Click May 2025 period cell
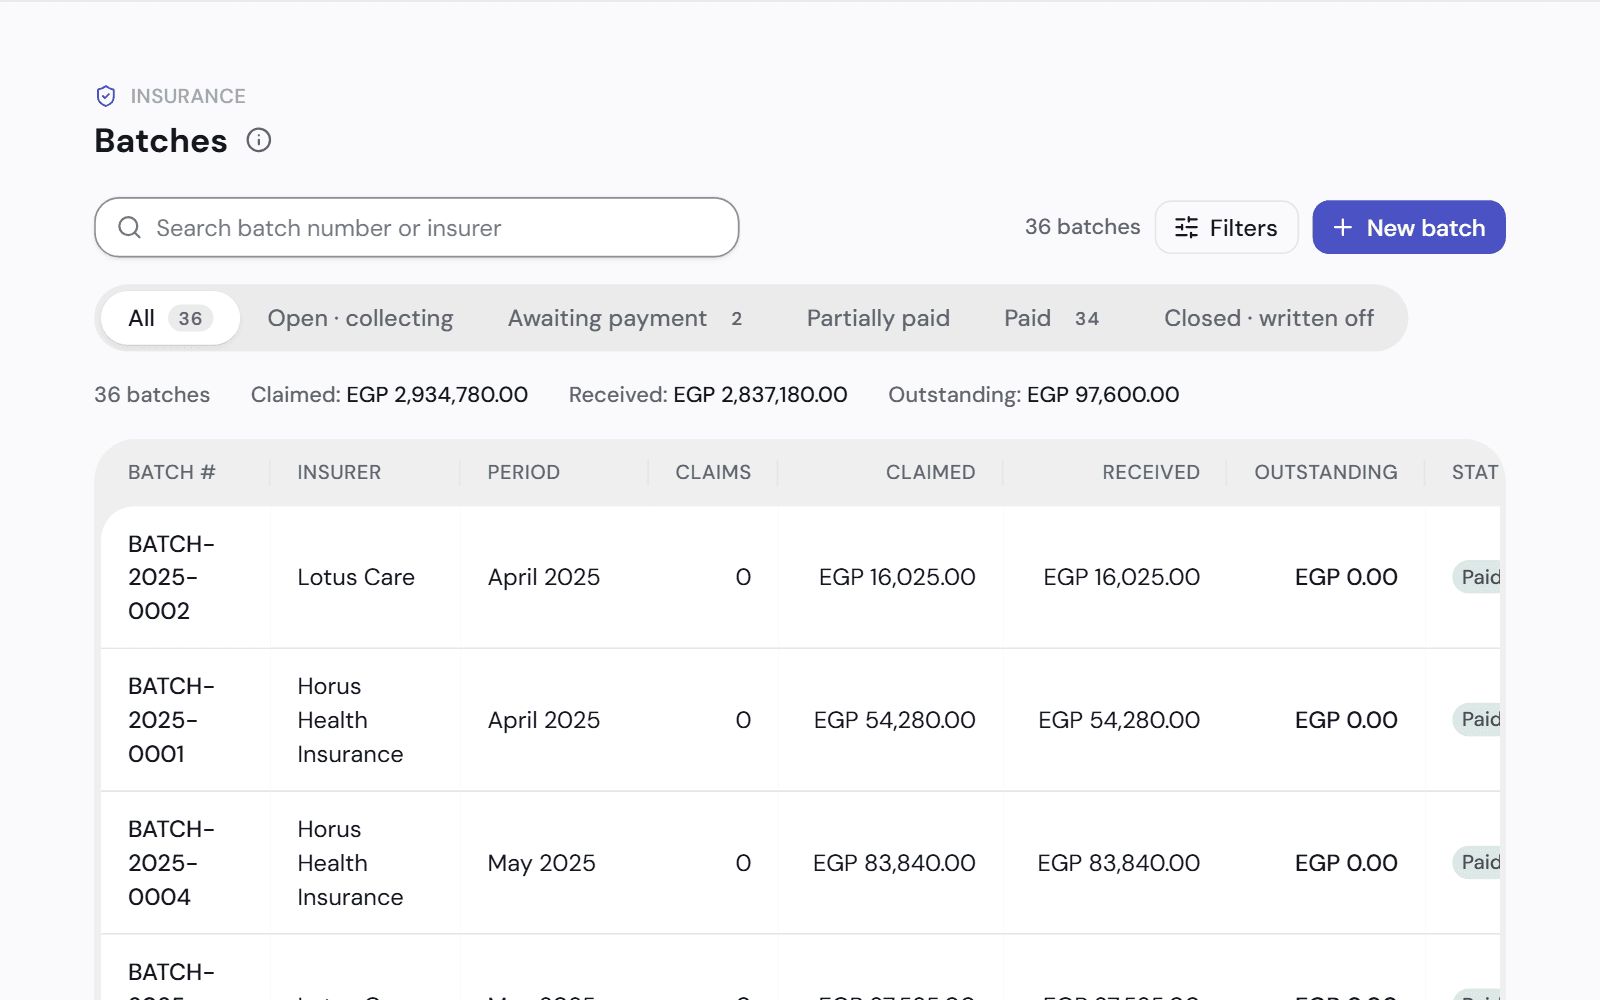This screenshot has width=1600, height=1000. (x=541, y=863)
